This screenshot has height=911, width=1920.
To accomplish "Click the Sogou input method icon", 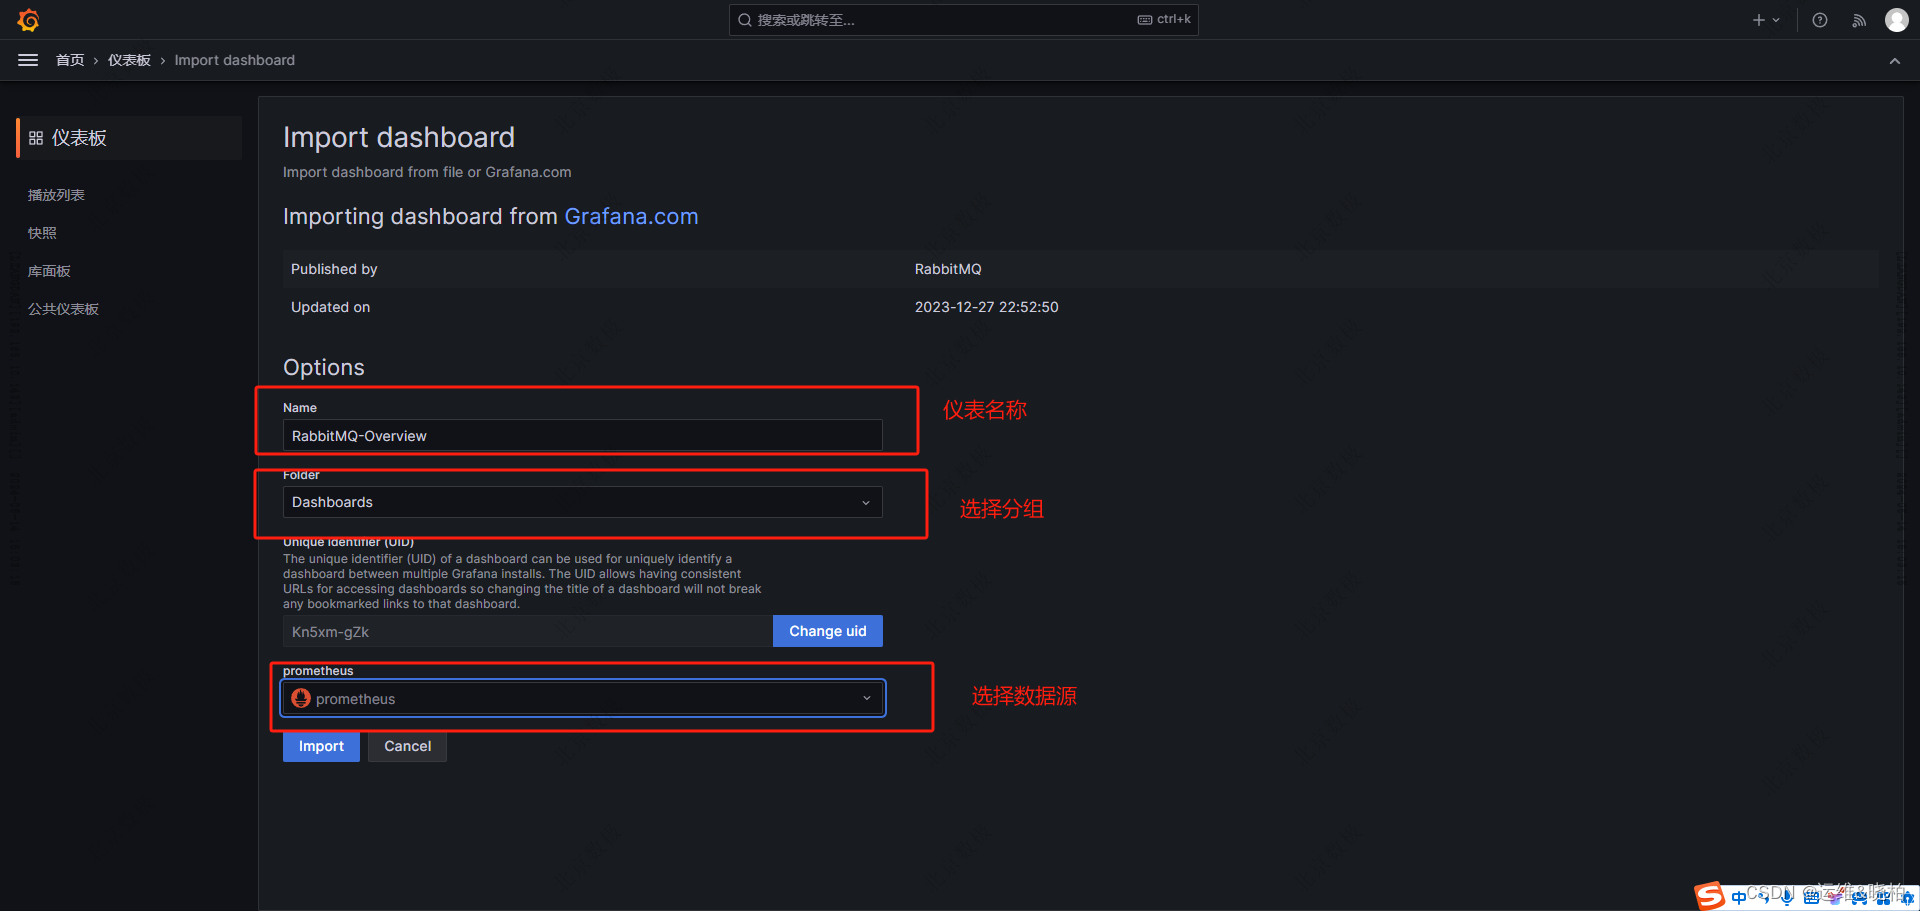I will [x=1709, y=896].
